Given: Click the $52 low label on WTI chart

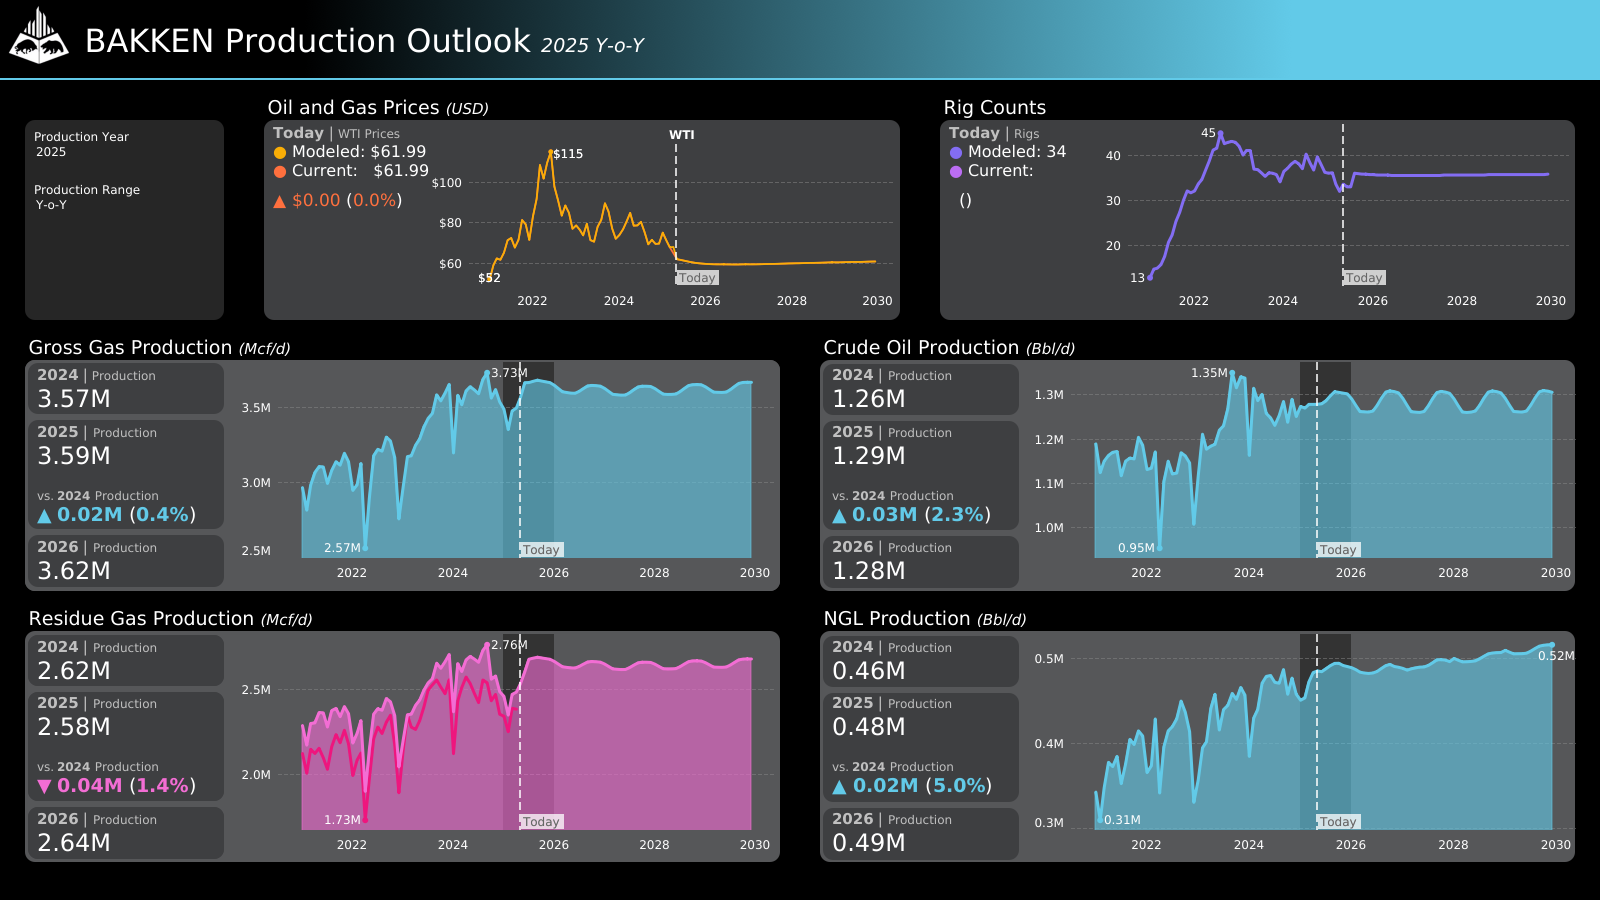Looking at the screenshot, I should 489,278.
